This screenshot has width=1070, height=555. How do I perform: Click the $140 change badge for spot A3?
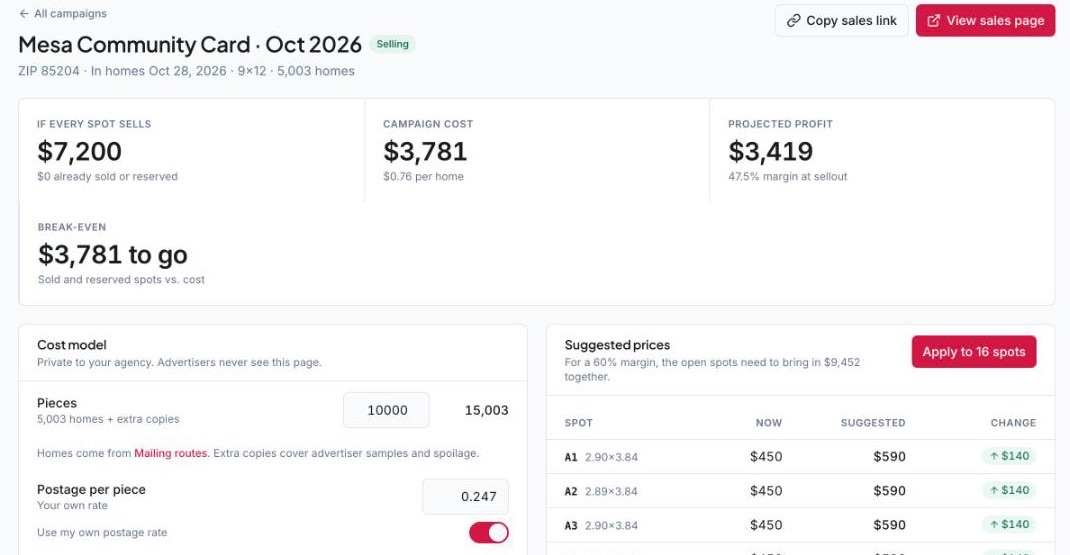(1009, 524)
